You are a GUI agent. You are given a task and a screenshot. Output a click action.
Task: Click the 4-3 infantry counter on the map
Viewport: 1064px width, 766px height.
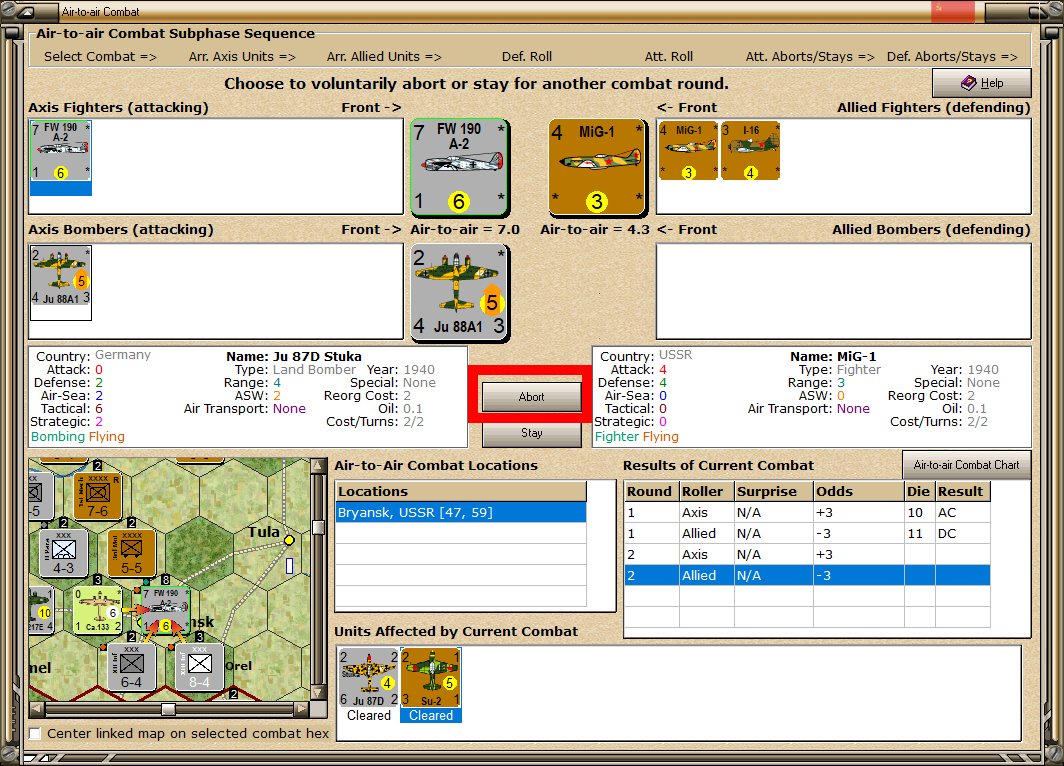pos(63,552)
